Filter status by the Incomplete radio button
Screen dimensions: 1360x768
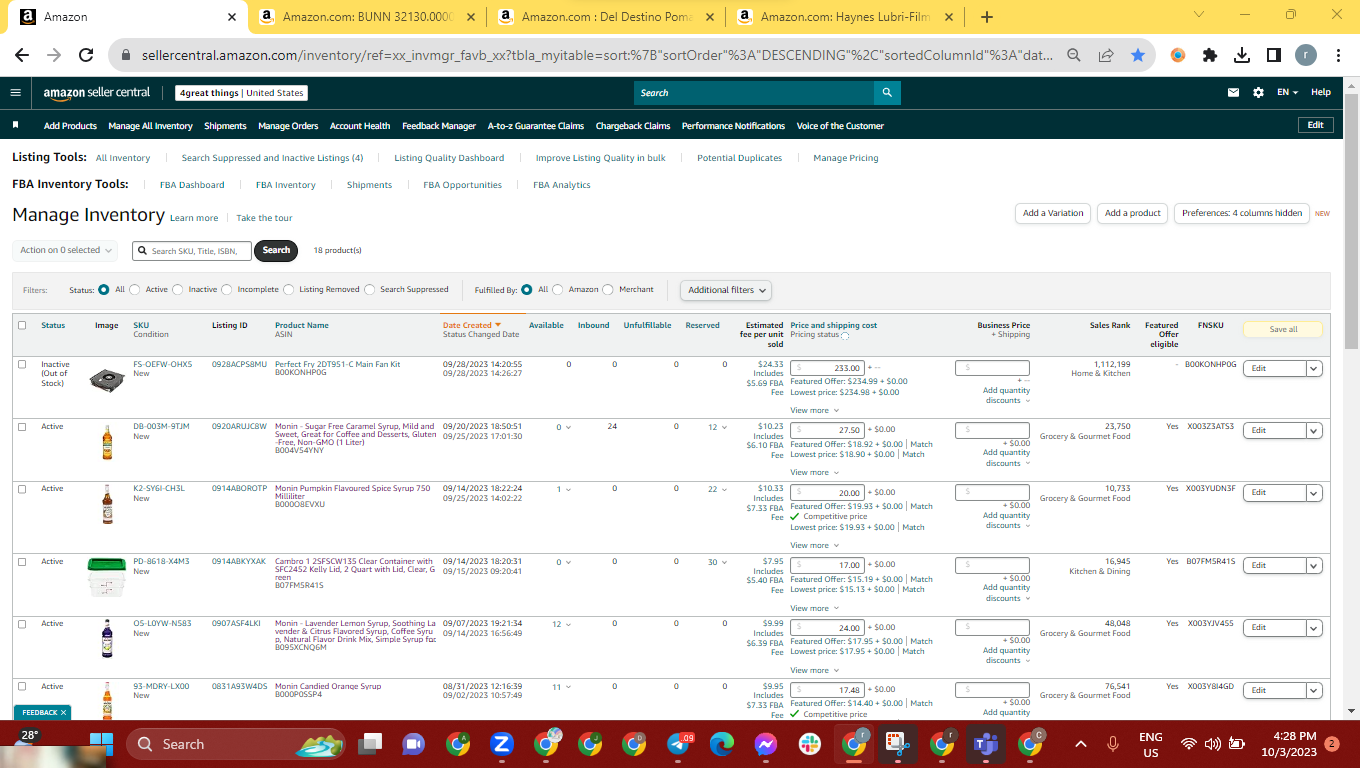click(227, 290)
